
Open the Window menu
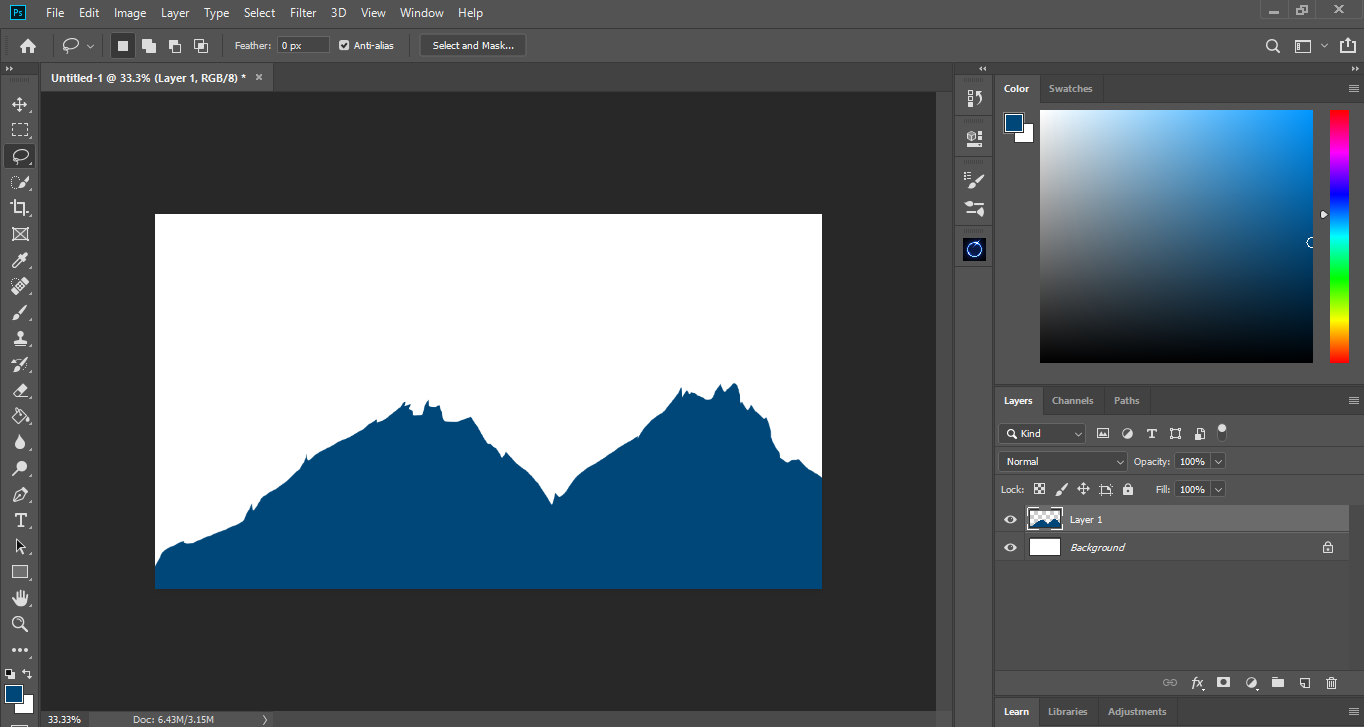point(421,13)
